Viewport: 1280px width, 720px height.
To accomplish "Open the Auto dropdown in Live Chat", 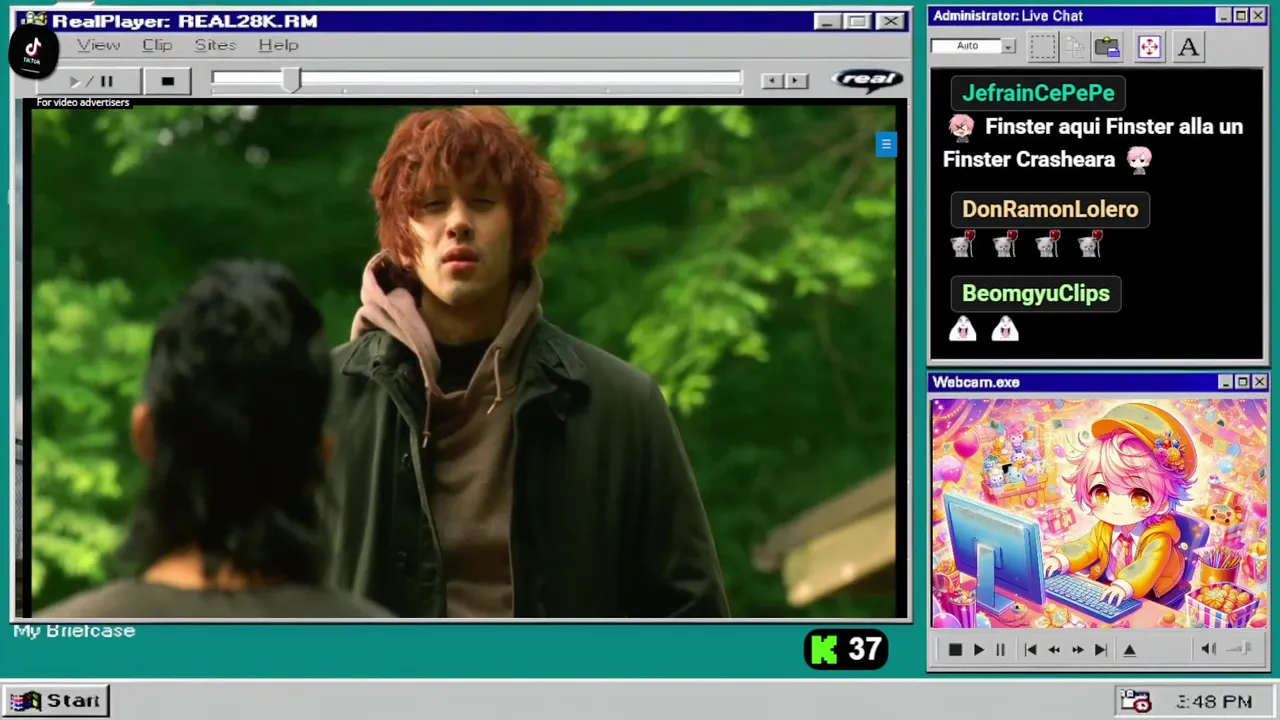I will click(1009, 46).
